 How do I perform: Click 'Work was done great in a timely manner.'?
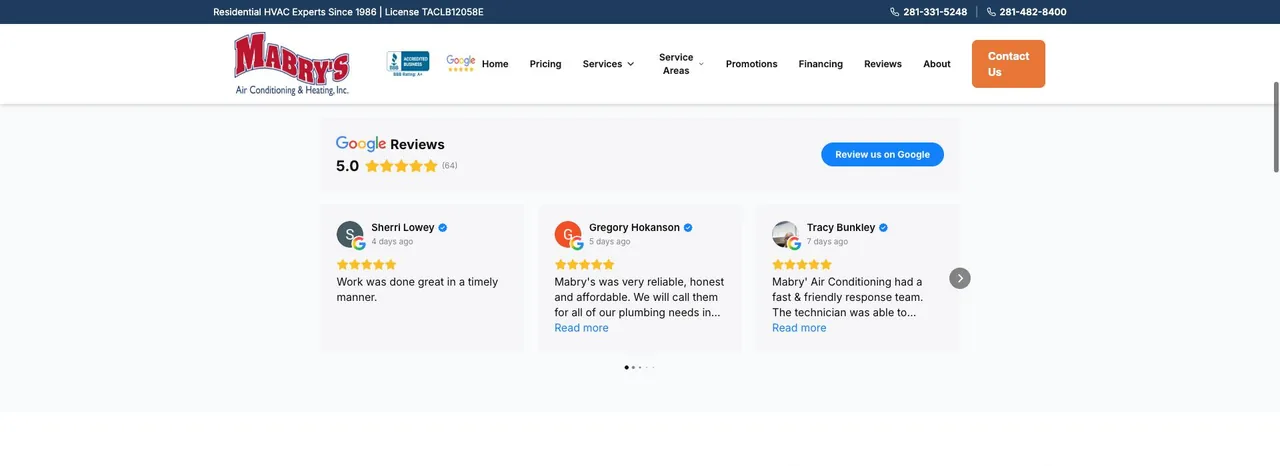coord(417,289)
